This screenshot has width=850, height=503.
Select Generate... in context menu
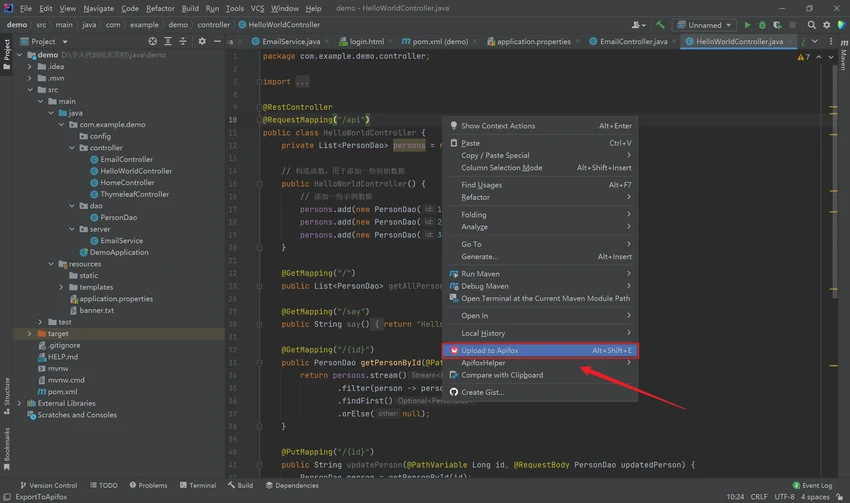pos(540,256)
